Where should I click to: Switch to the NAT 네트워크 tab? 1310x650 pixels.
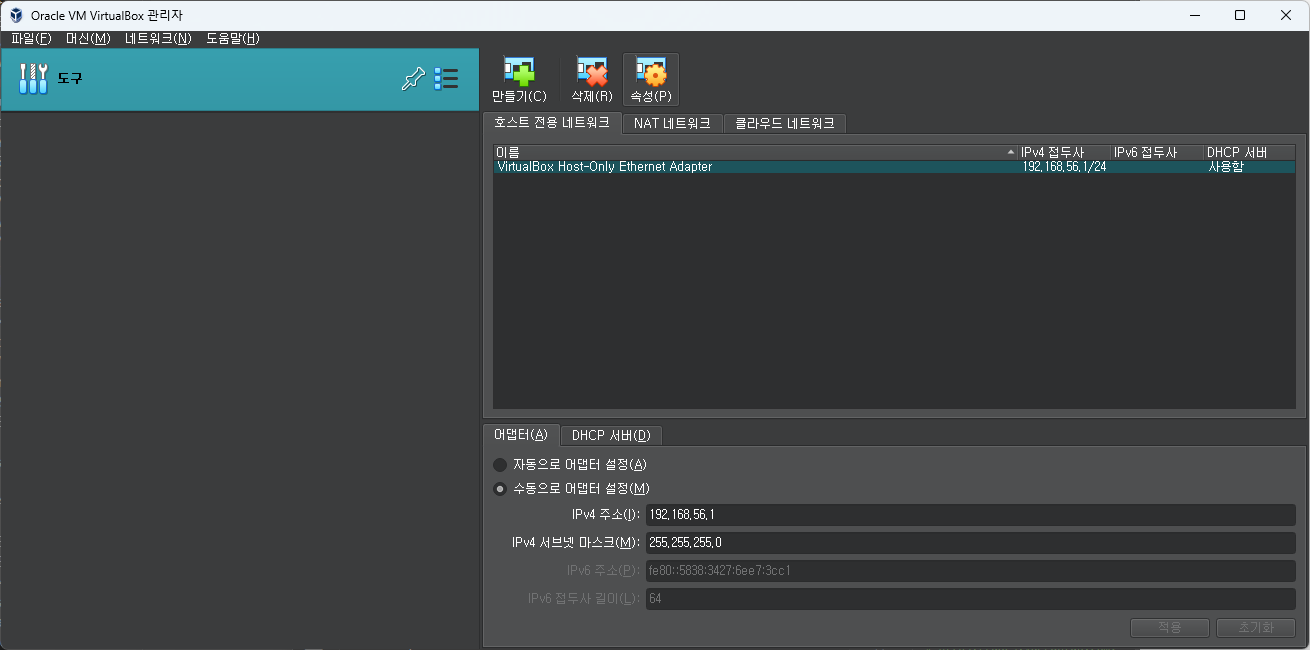click(x=672, y=123)
